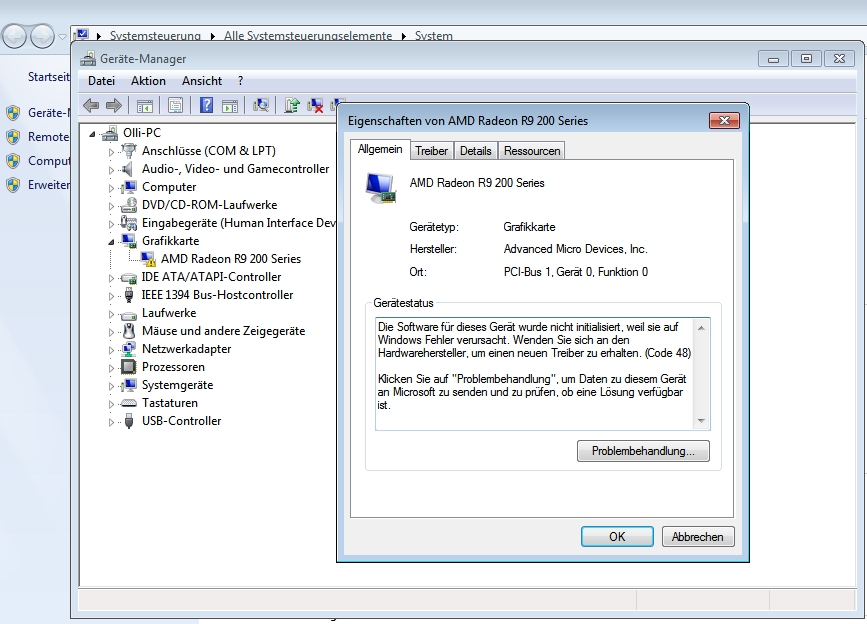Click the Update driver software icon
This screenshot has height=624, width=867.
tap(292, 105)
